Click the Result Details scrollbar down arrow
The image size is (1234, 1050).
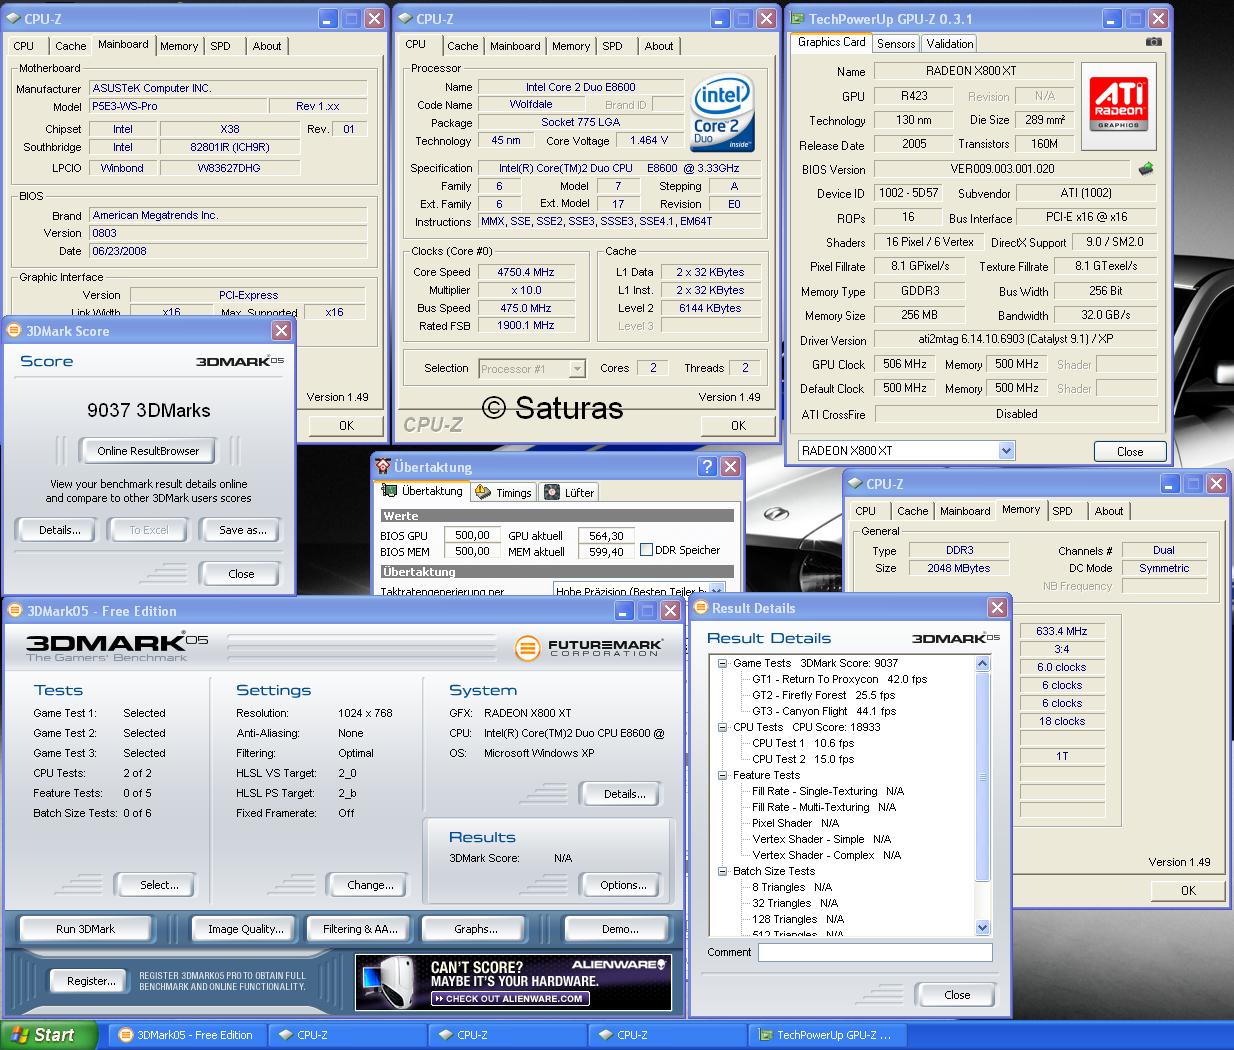click(x=982, y=927)
